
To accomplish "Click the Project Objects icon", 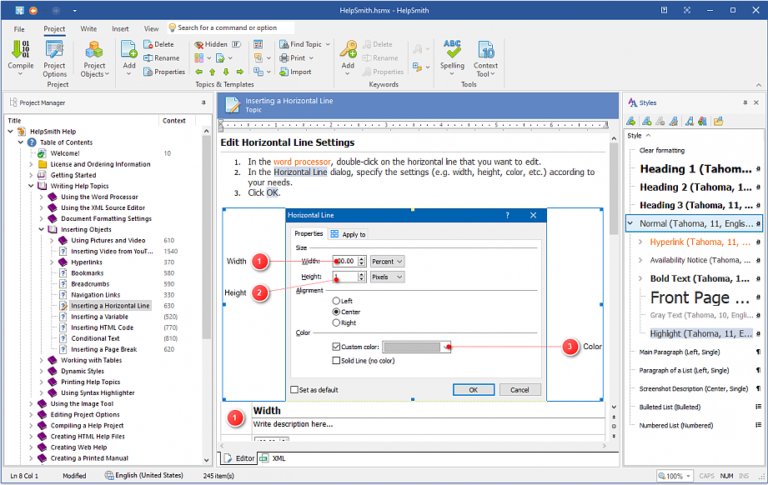I will (x=95, y=56).
